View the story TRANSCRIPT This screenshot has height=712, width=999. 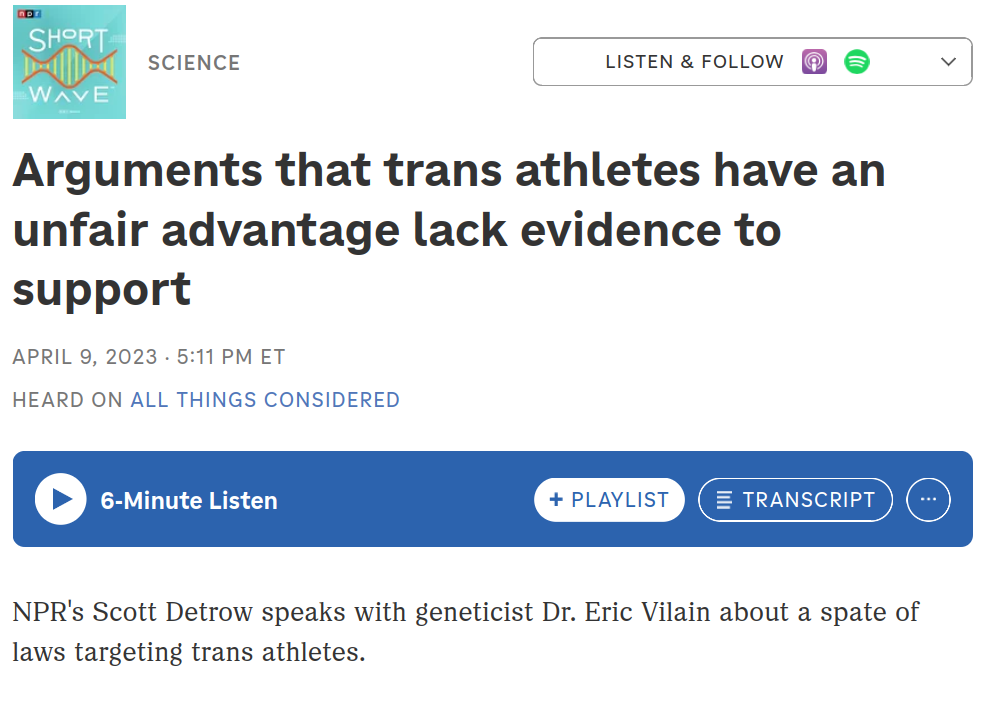[795, 499]
